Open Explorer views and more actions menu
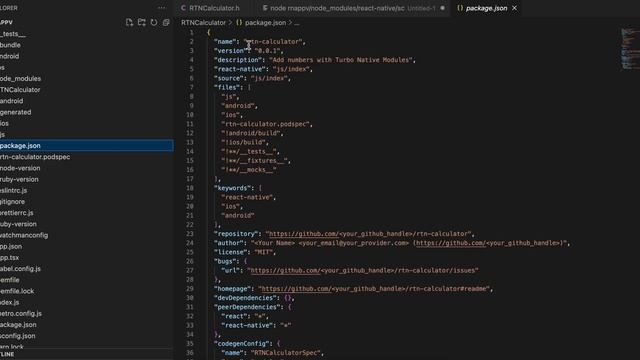Screen dimensions: 640x360 [x=162, y=8]
